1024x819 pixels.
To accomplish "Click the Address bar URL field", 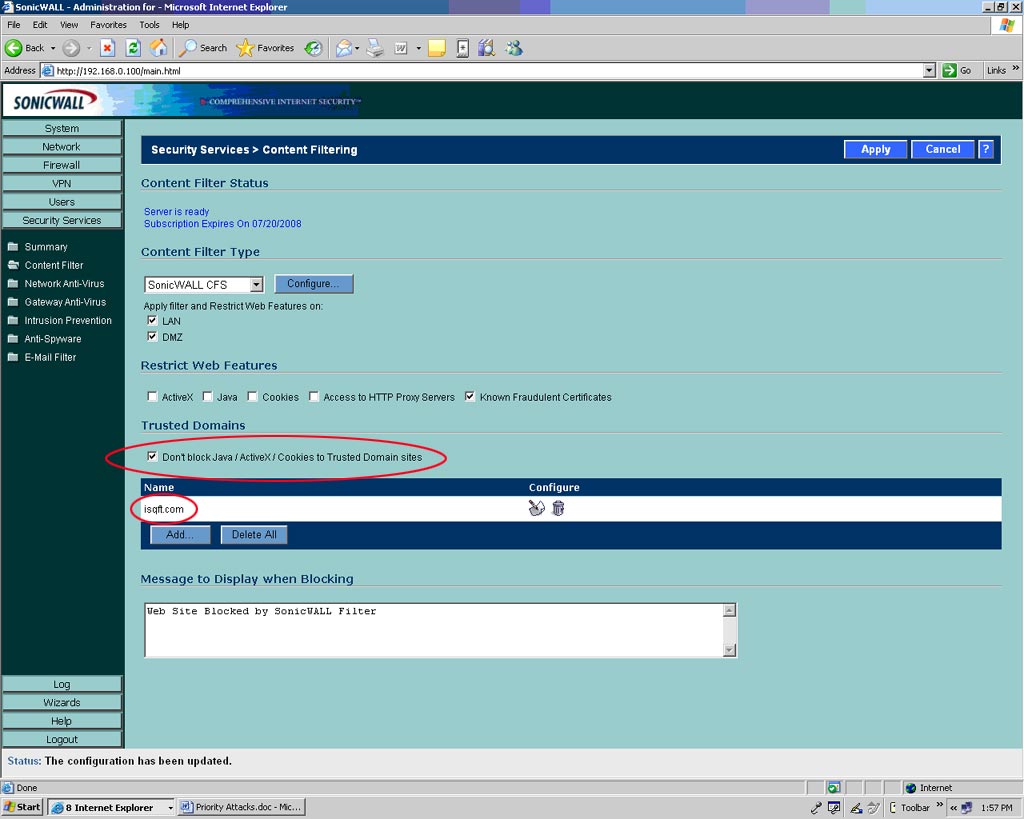I will pos(482,71).
